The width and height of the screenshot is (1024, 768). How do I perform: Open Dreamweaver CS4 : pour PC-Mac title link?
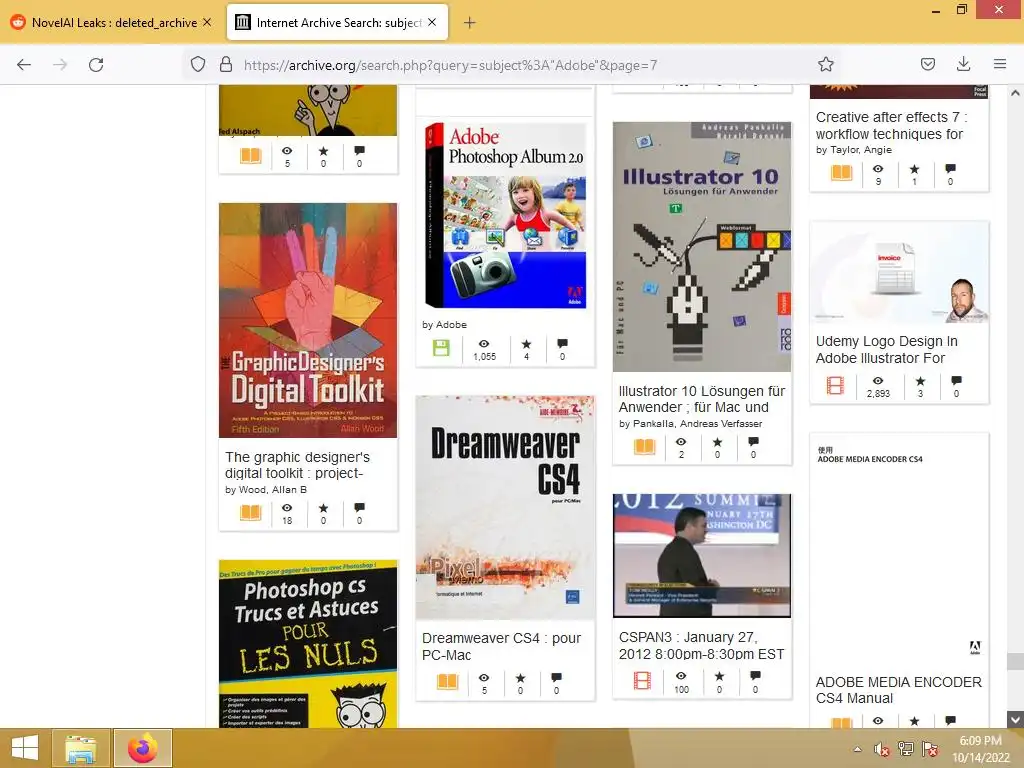point(502,647)
